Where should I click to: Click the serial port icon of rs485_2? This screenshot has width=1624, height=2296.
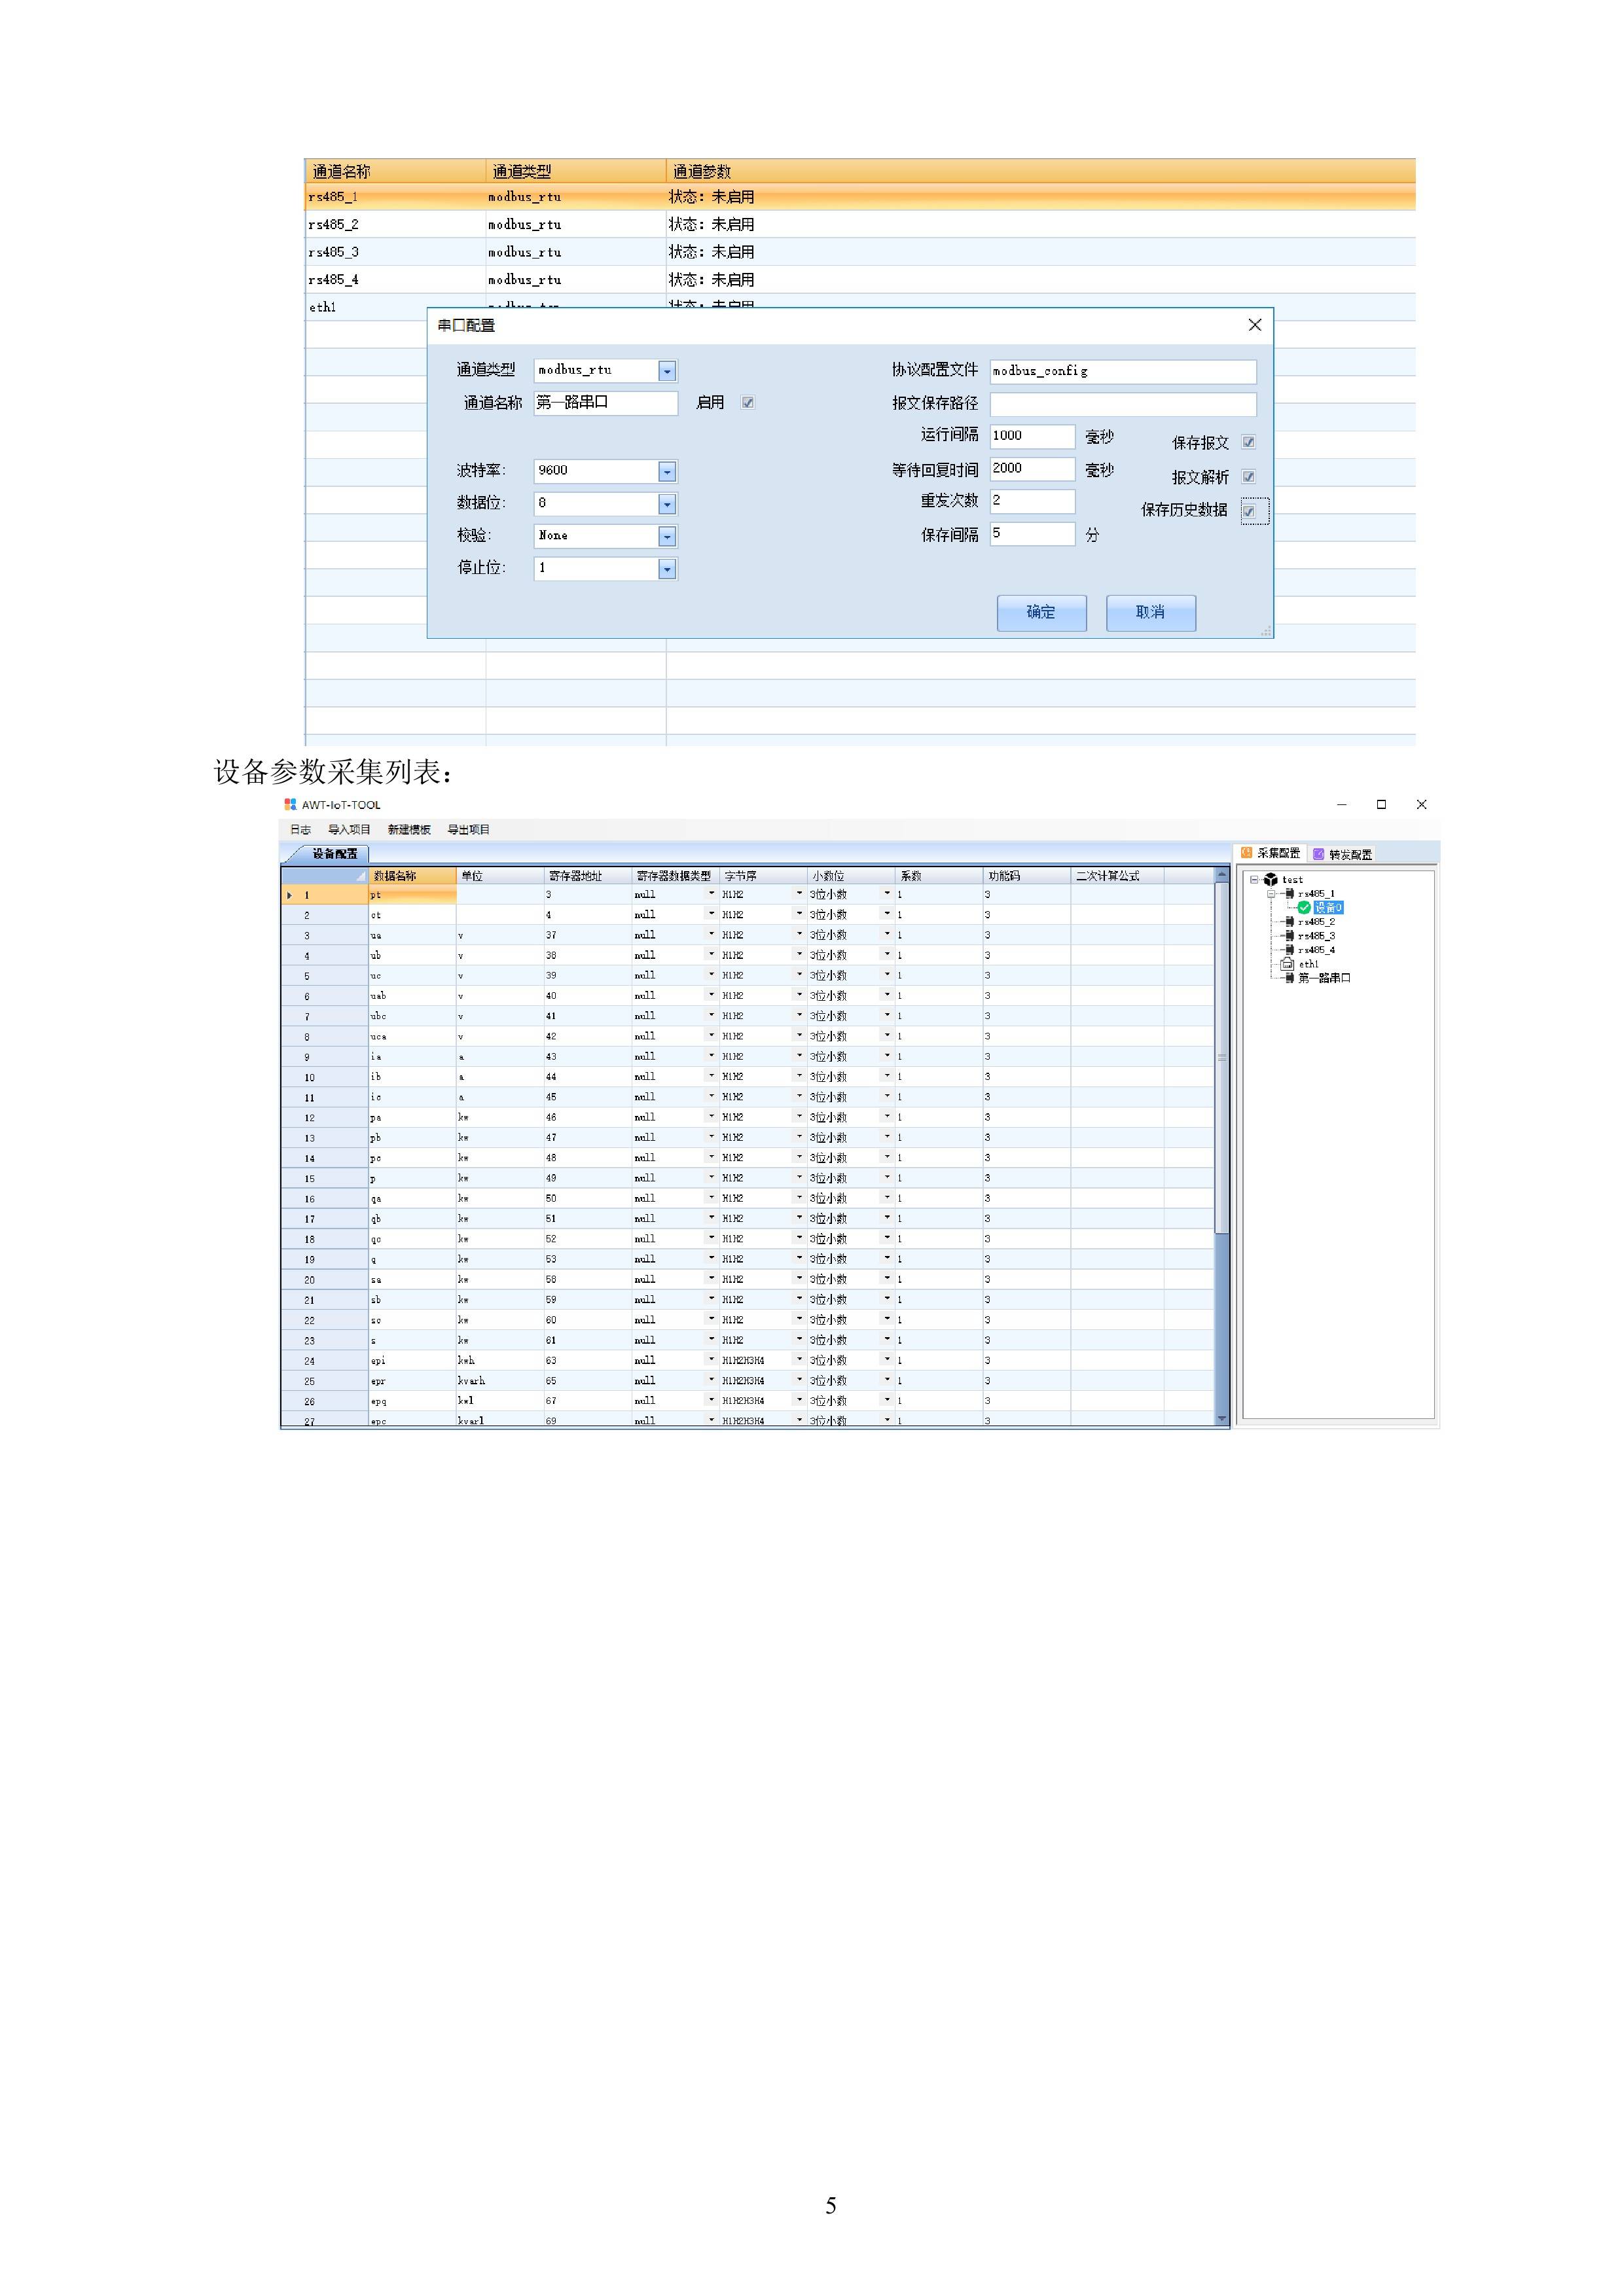tap(1289, 922)
